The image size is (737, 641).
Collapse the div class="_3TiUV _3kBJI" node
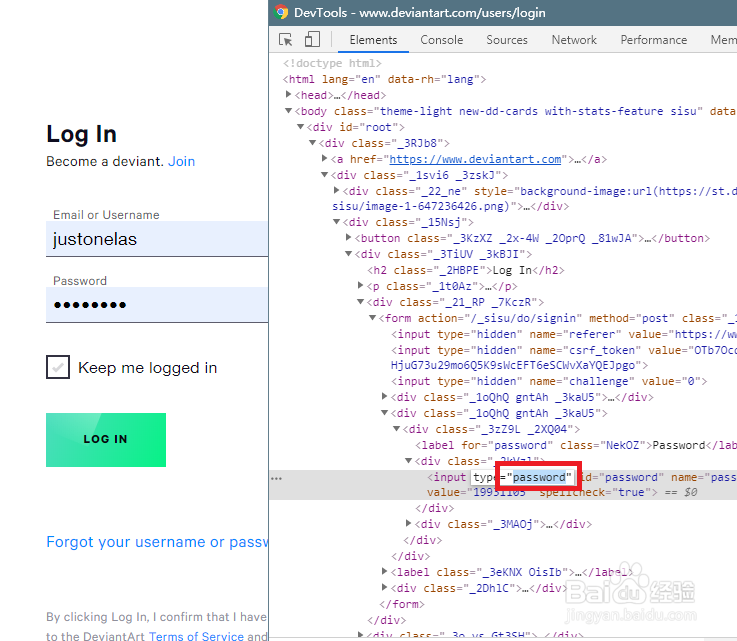click(348, 254)
